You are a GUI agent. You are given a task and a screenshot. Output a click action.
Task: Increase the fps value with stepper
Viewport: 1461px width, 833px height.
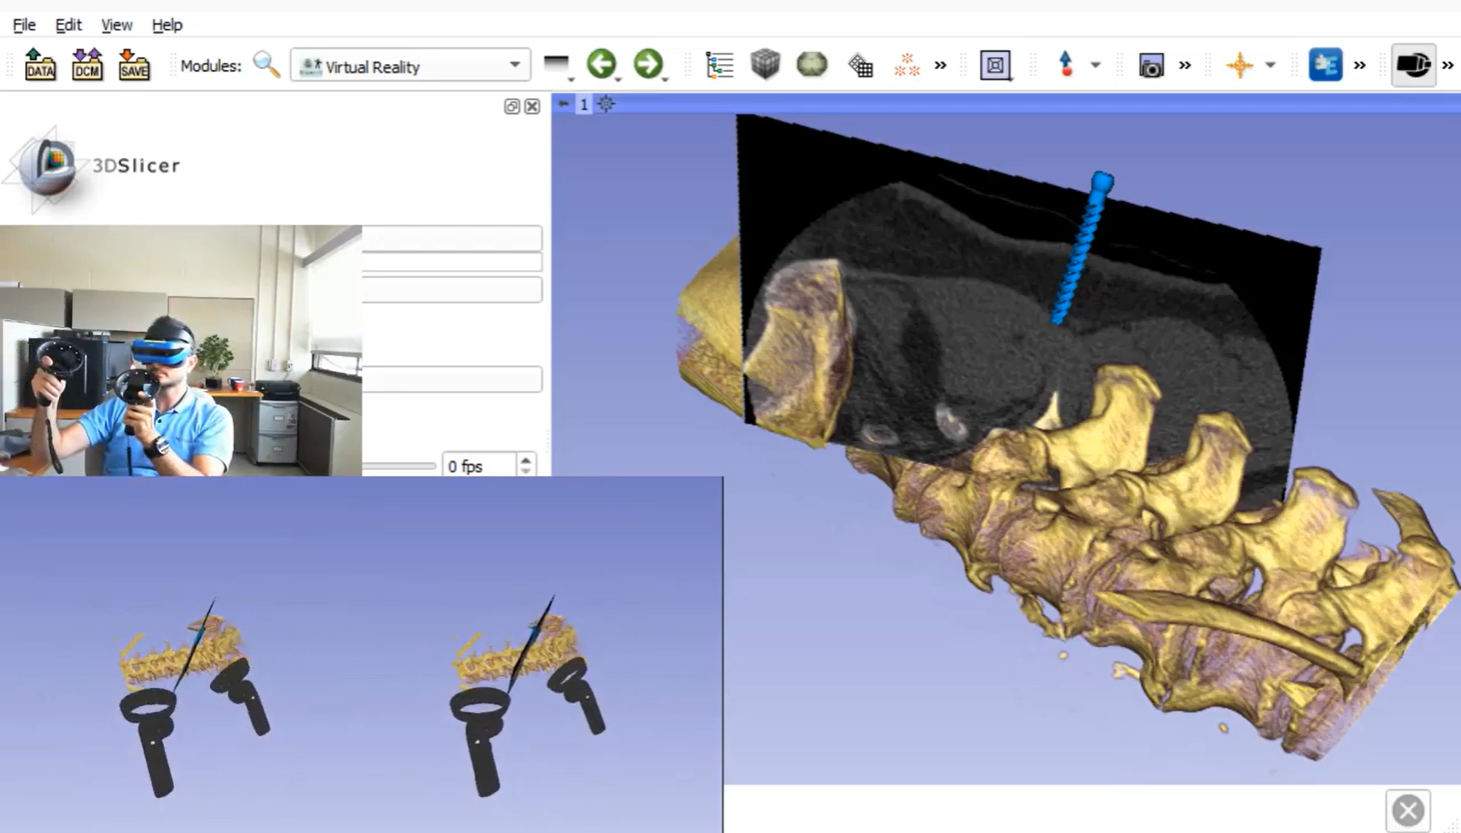click(526, 460)
